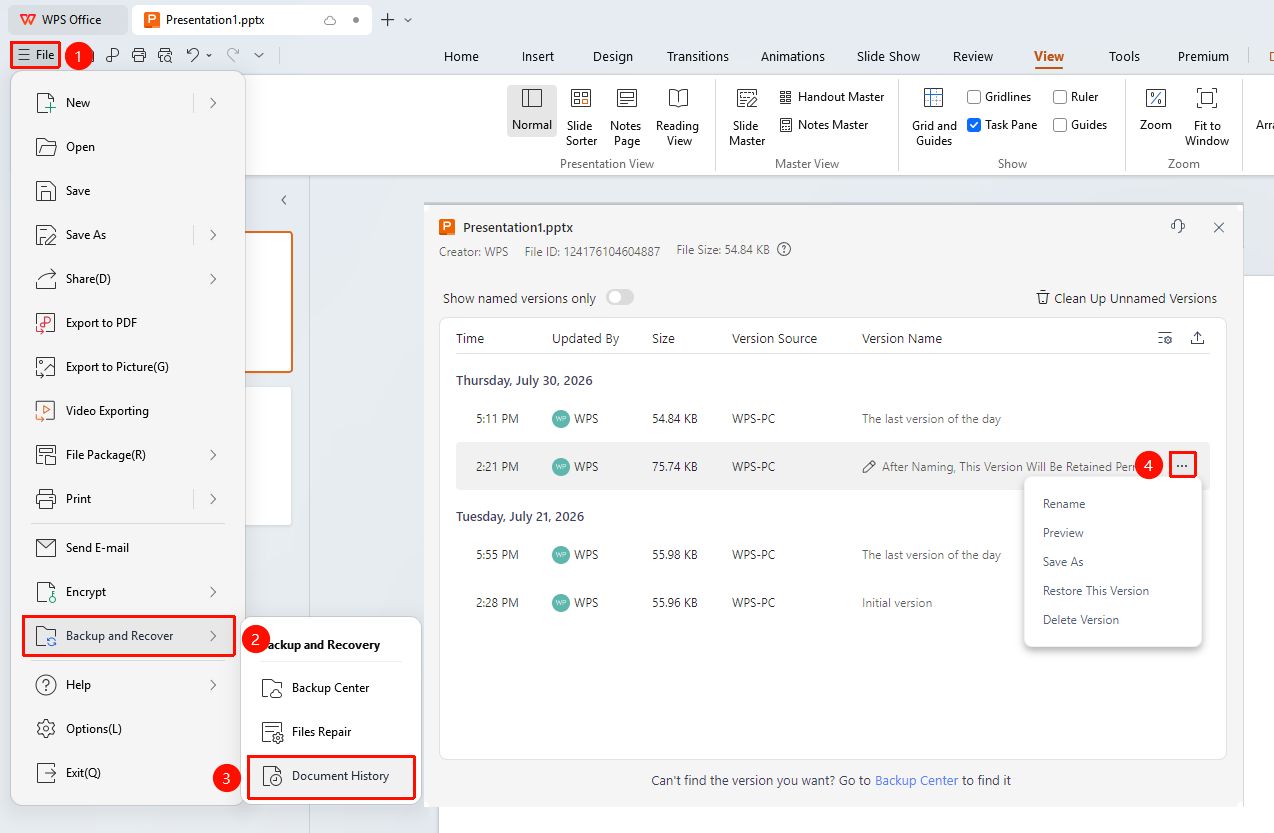Open the File menu button
The image size is (1274, 833).
[x=36, y=55]
